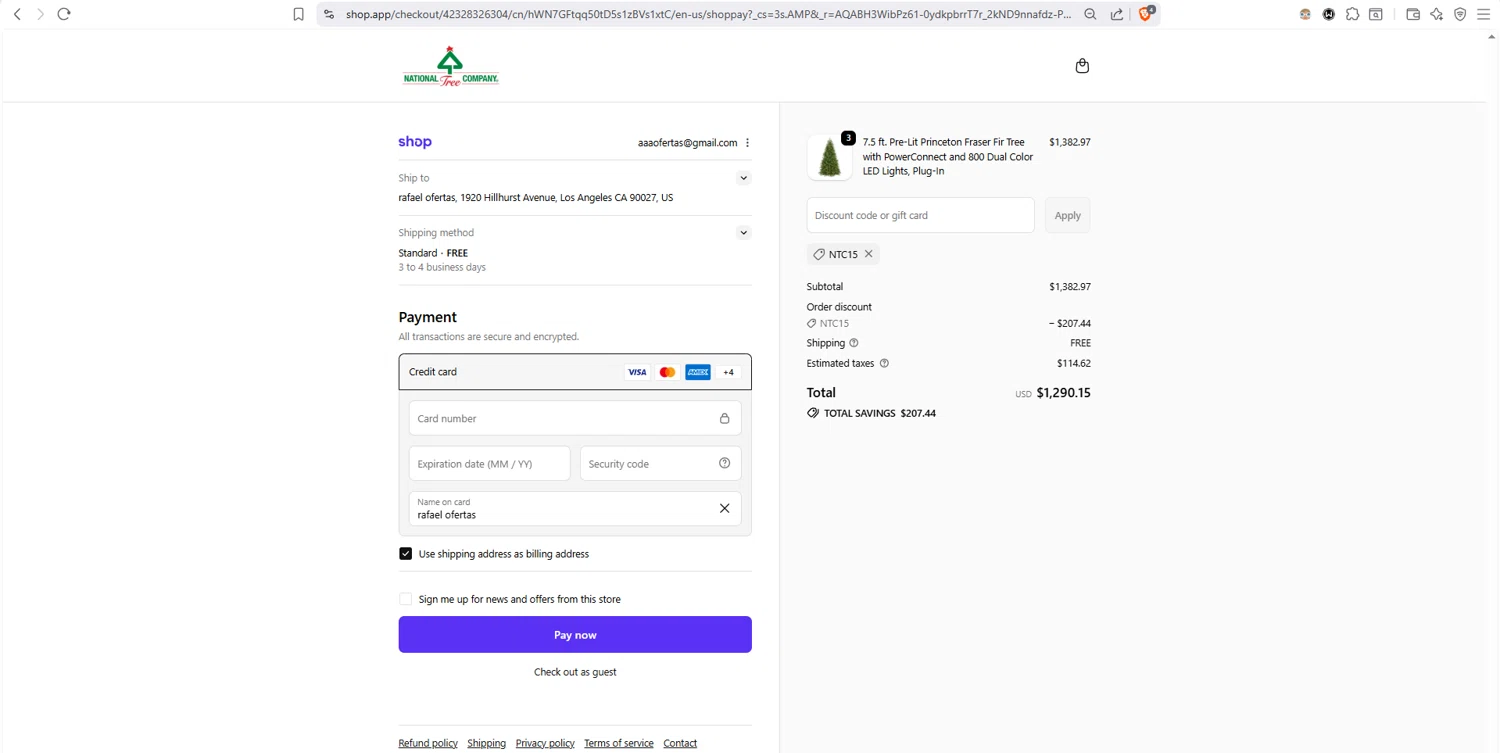1500x753 pixels.
Task: Check sign me up for news
Action: click(x=406, y=599)
